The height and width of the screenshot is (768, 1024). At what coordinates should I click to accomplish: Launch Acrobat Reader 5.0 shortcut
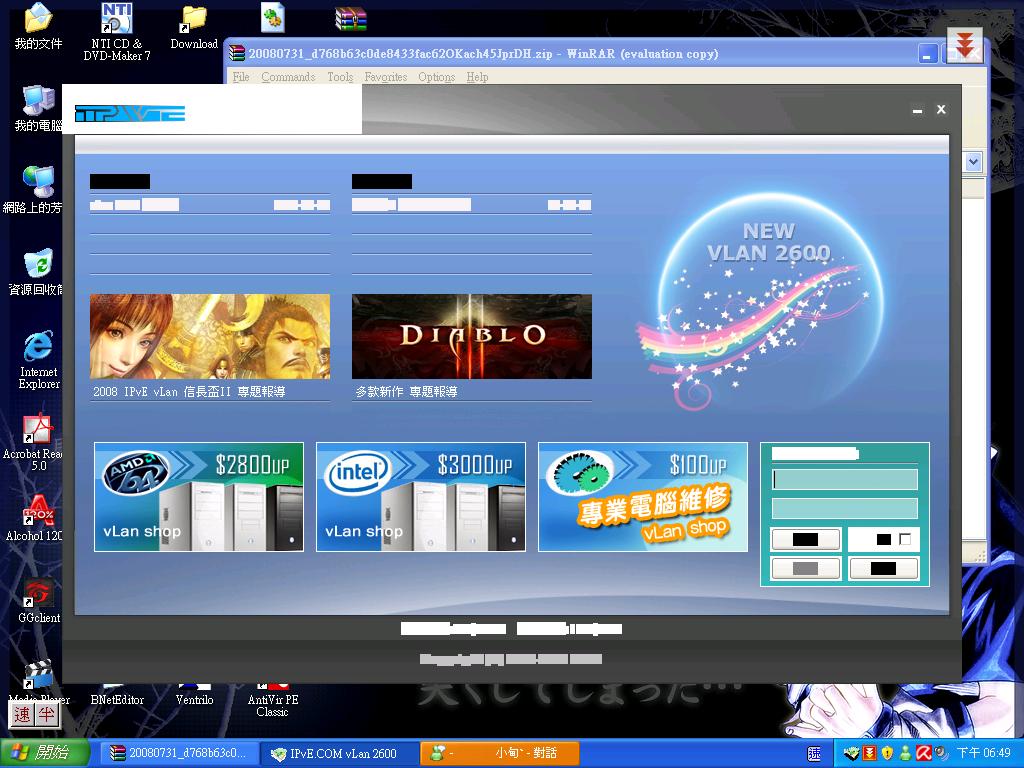pos(34,441)
